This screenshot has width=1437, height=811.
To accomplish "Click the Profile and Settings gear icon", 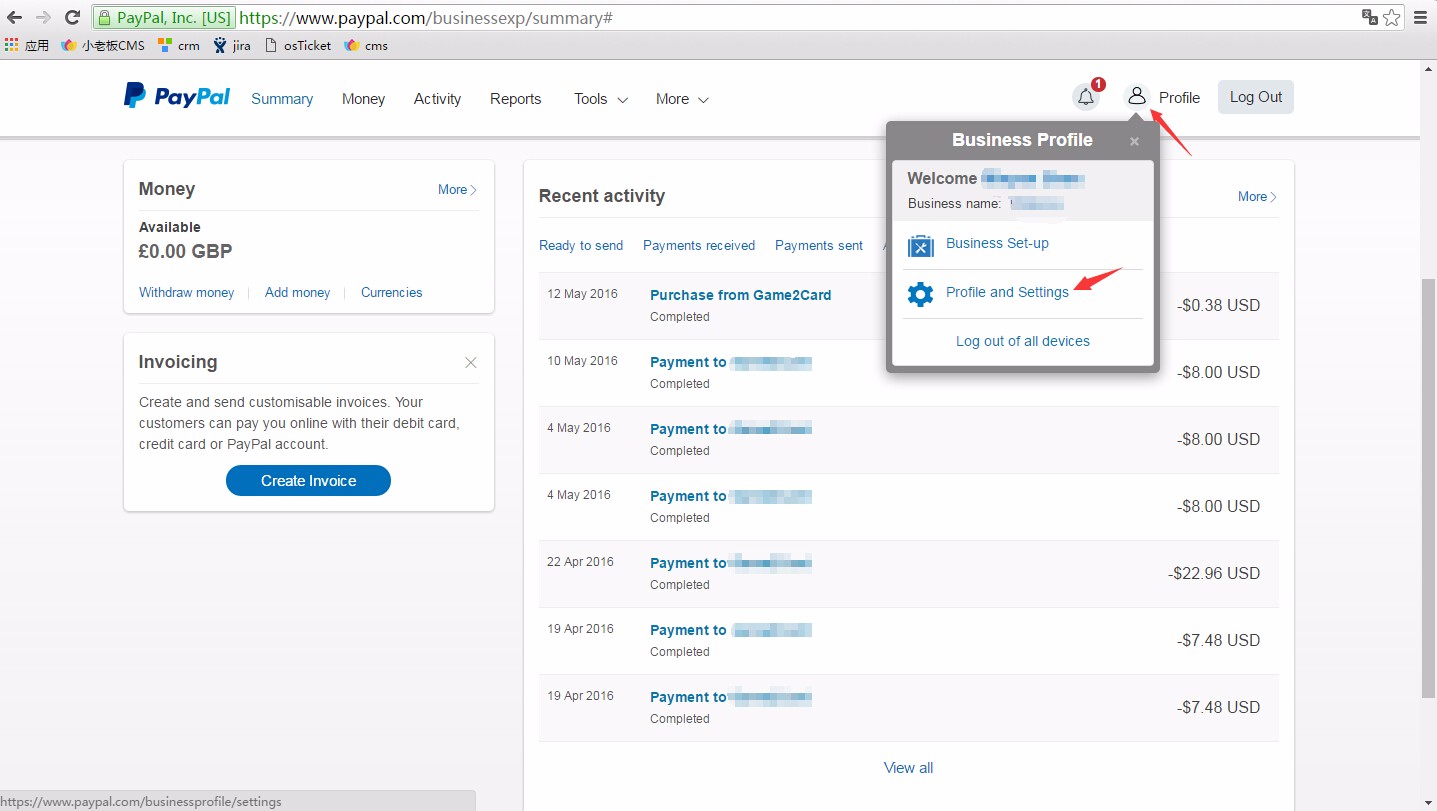I will click(920, 294).
